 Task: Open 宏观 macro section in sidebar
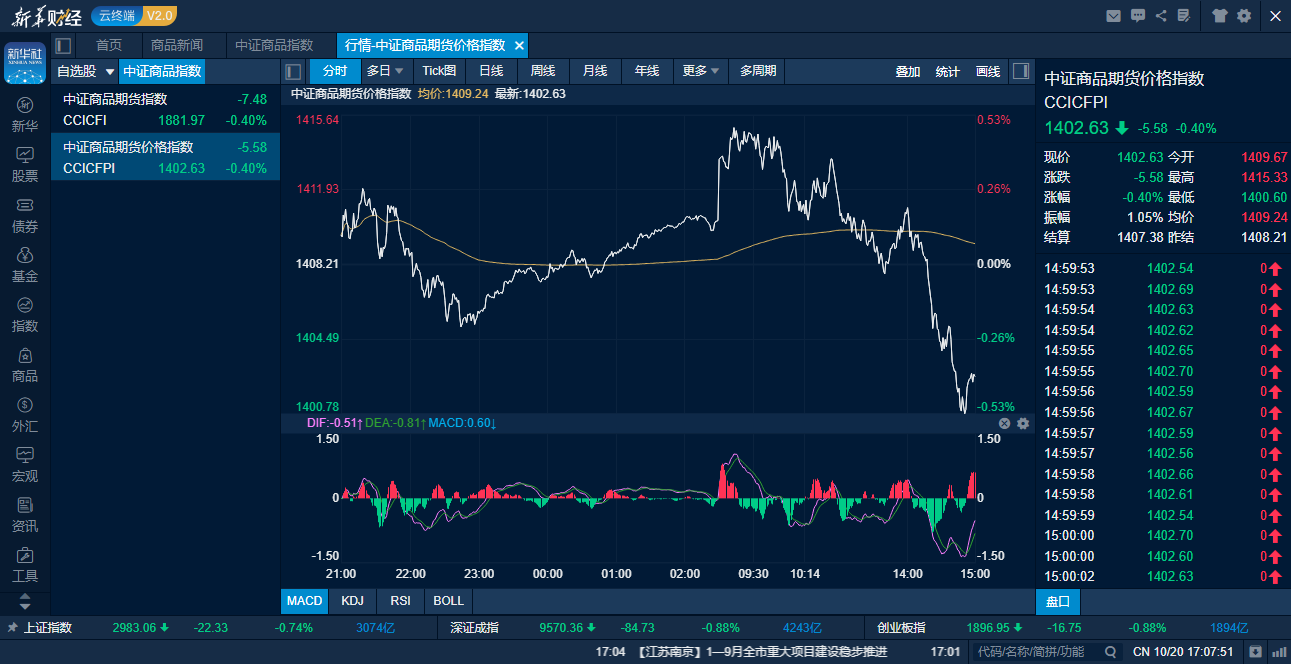coord(25,465)
